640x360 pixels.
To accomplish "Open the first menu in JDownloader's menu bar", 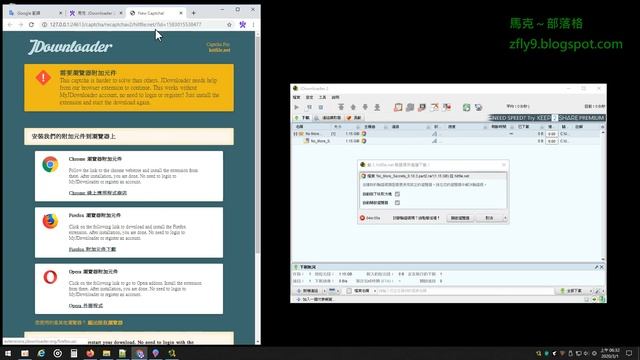I will pyautogui.click(x=297, y=97).
